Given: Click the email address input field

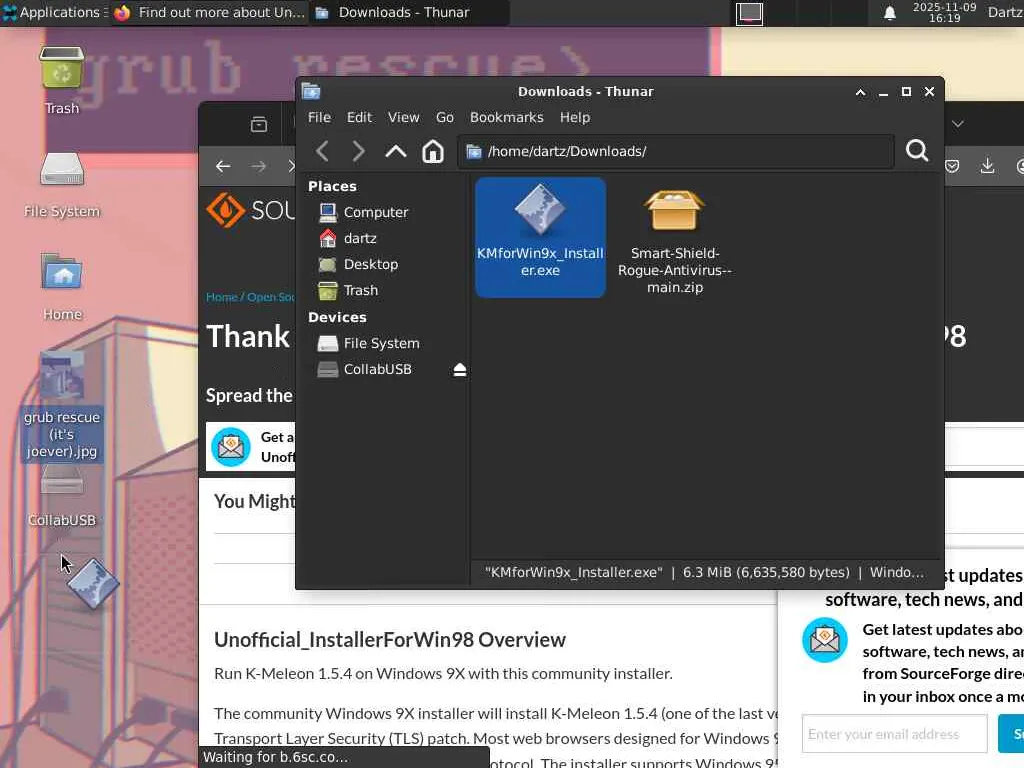Looking at the screenshot, I should click(895, 734).
